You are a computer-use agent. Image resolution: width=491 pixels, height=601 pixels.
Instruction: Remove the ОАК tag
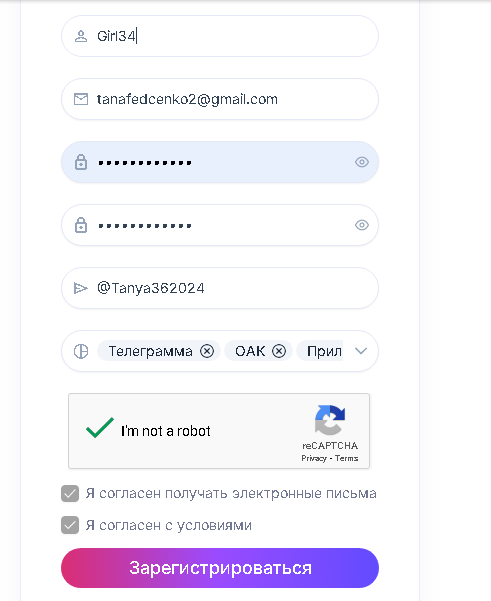coord(279,351)
